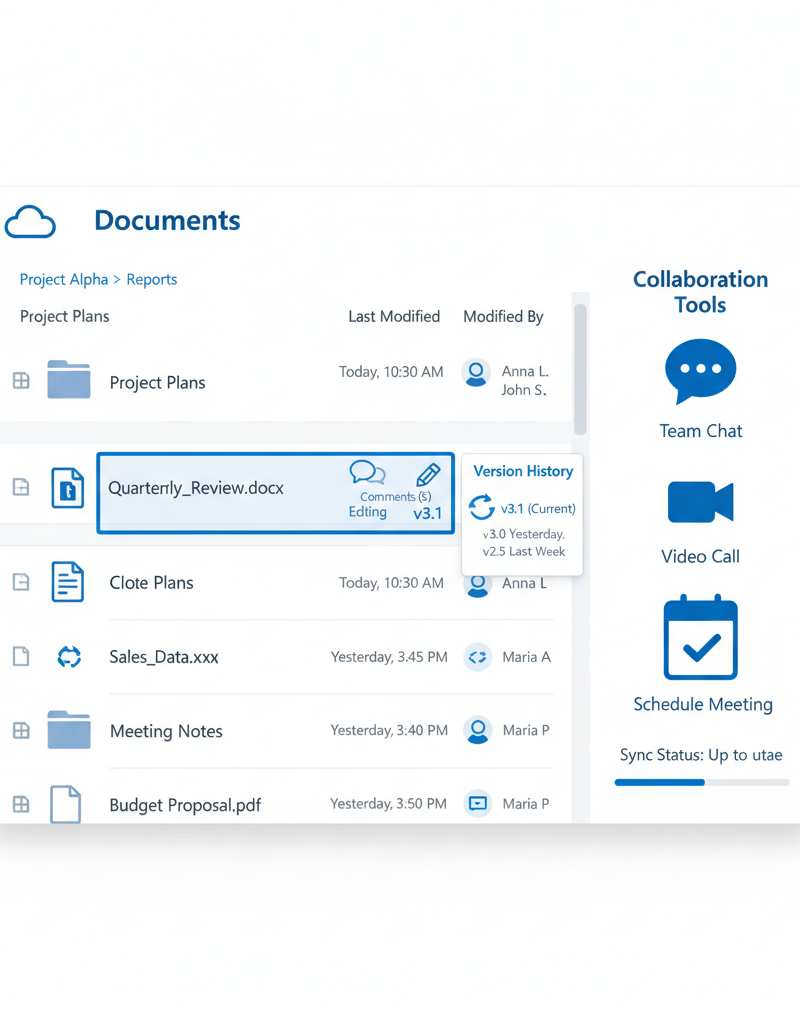
Task: Open the Reports breadcrumb link
Action: 152,280
